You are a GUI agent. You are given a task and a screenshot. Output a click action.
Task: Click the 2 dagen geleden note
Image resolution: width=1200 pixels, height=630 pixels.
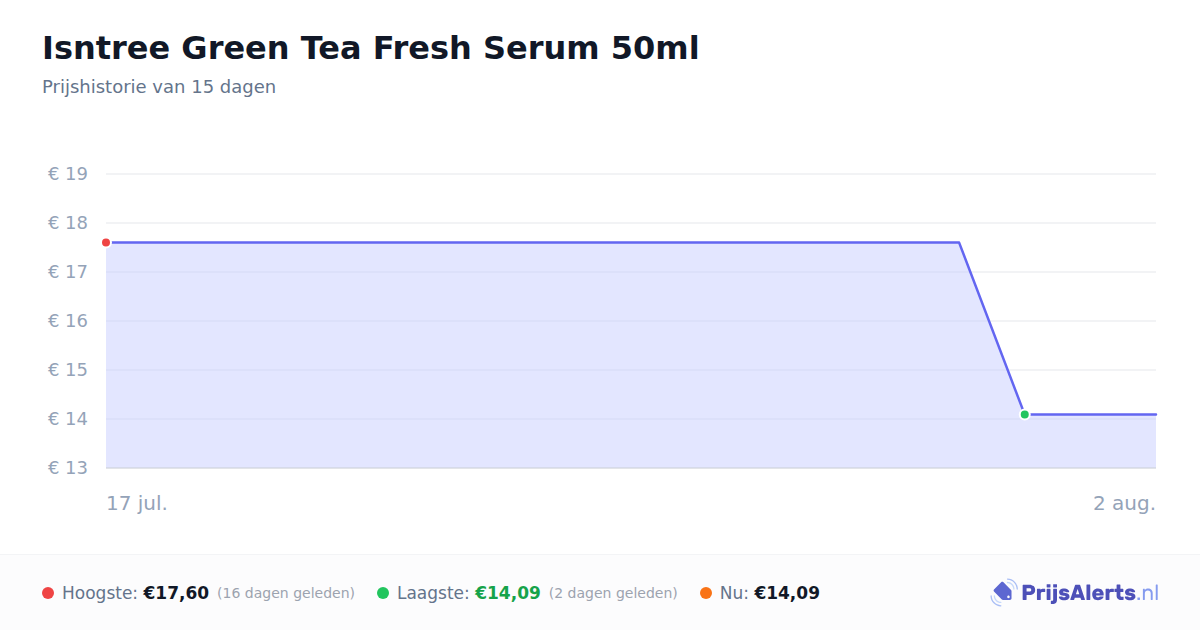[x=613, y=593]
